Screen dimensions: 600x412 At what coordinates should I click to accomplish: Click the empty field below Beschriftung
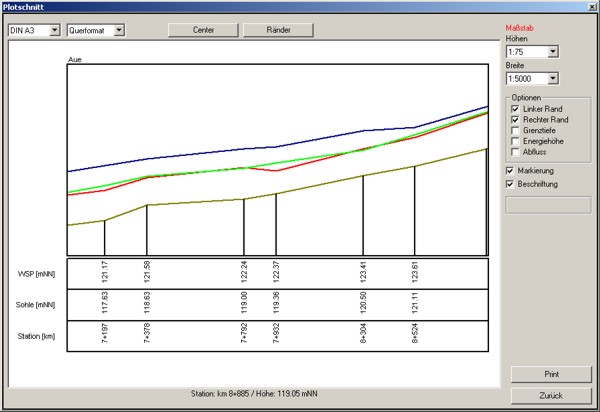click(549, 205)
